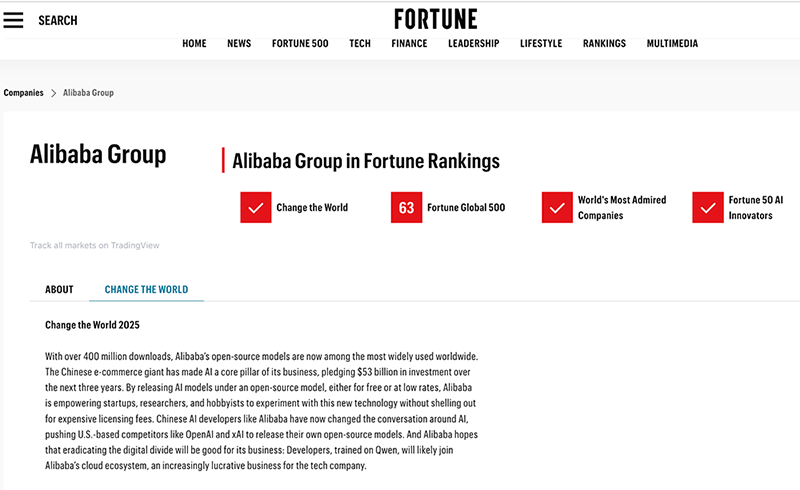
Task: Click the Fortune 50 AI Innovators checkmark icon
Action: point(708,207)
